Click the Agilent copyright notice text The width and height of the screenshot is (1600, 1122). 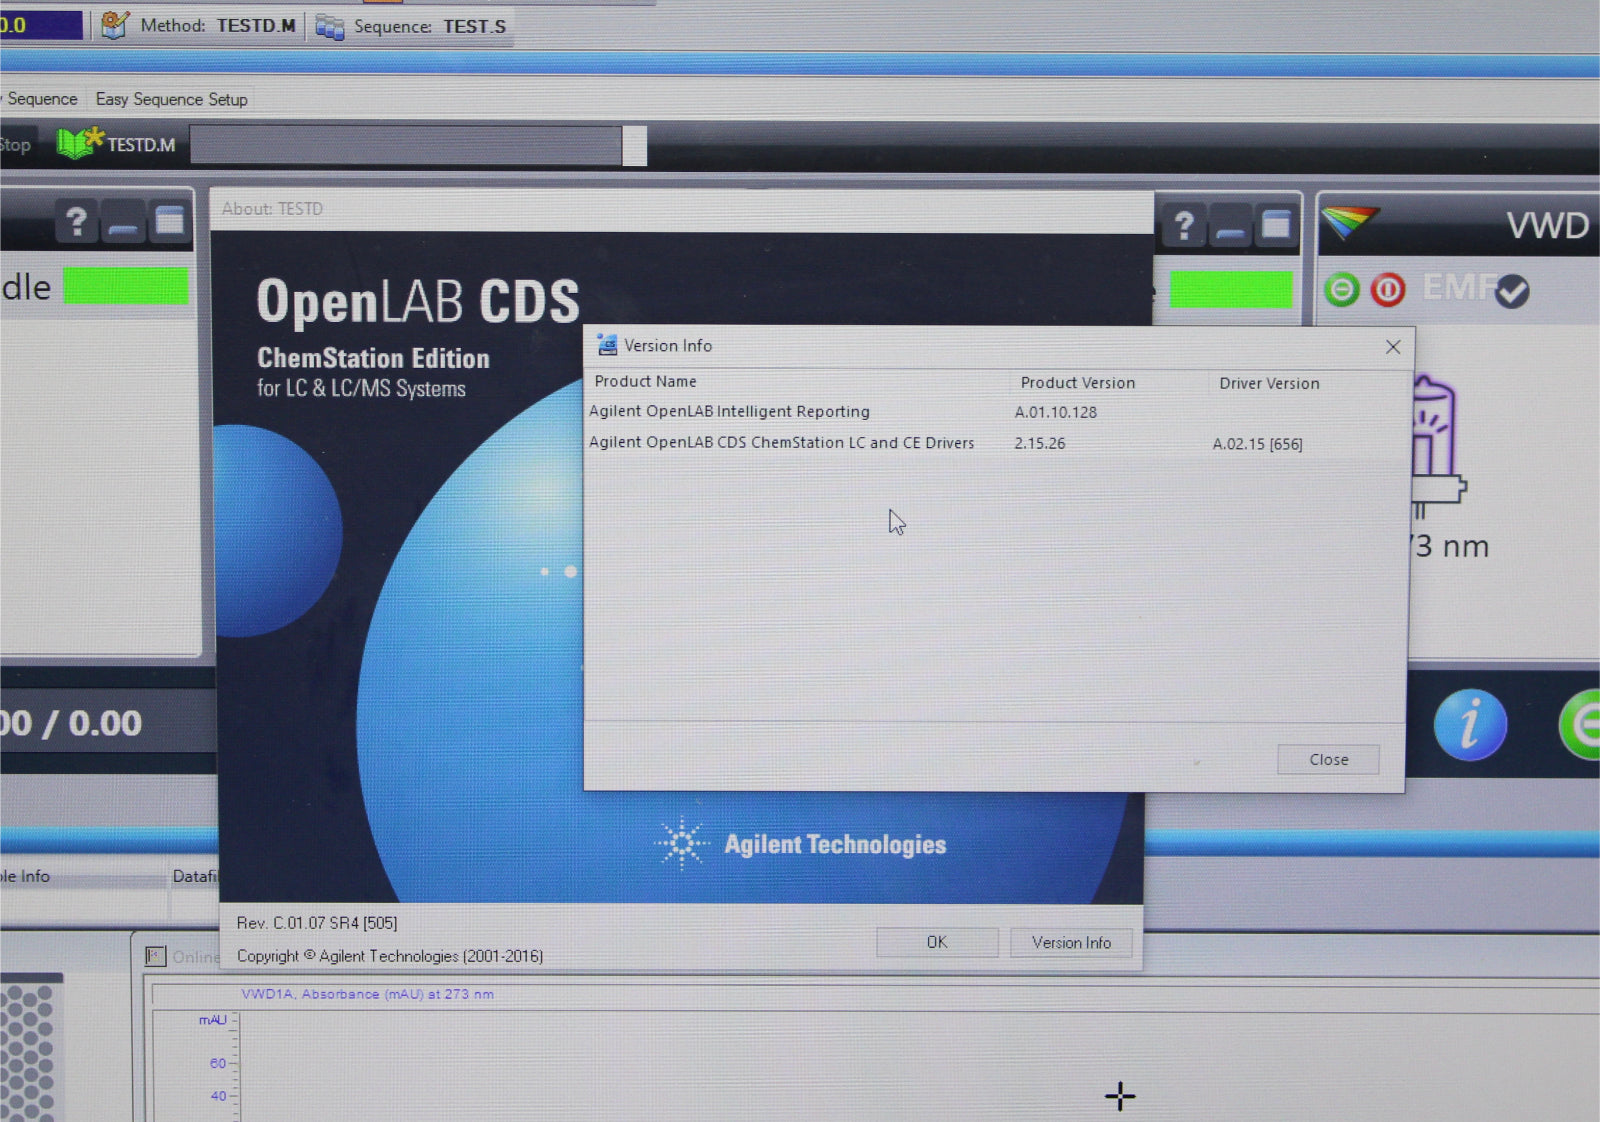[x=390, y=956]
